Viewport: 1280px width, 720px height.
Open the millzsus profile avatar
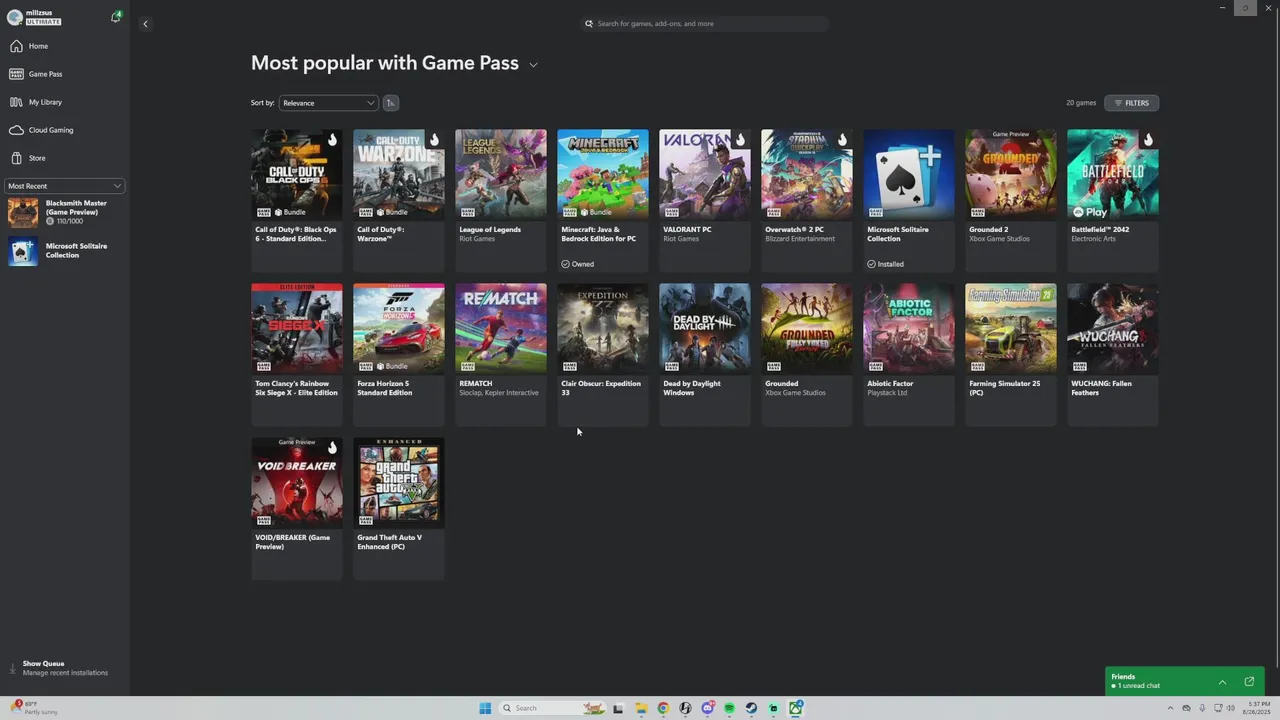pos(15,17)
